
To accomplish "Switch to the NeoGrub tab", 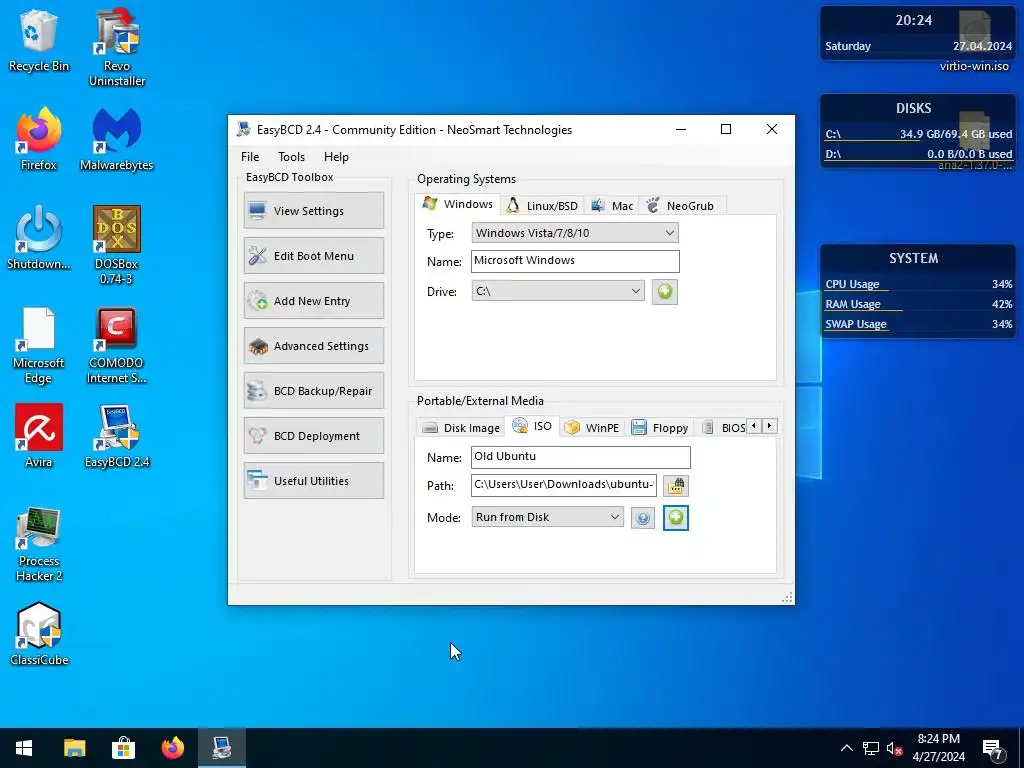I will 680,206.
